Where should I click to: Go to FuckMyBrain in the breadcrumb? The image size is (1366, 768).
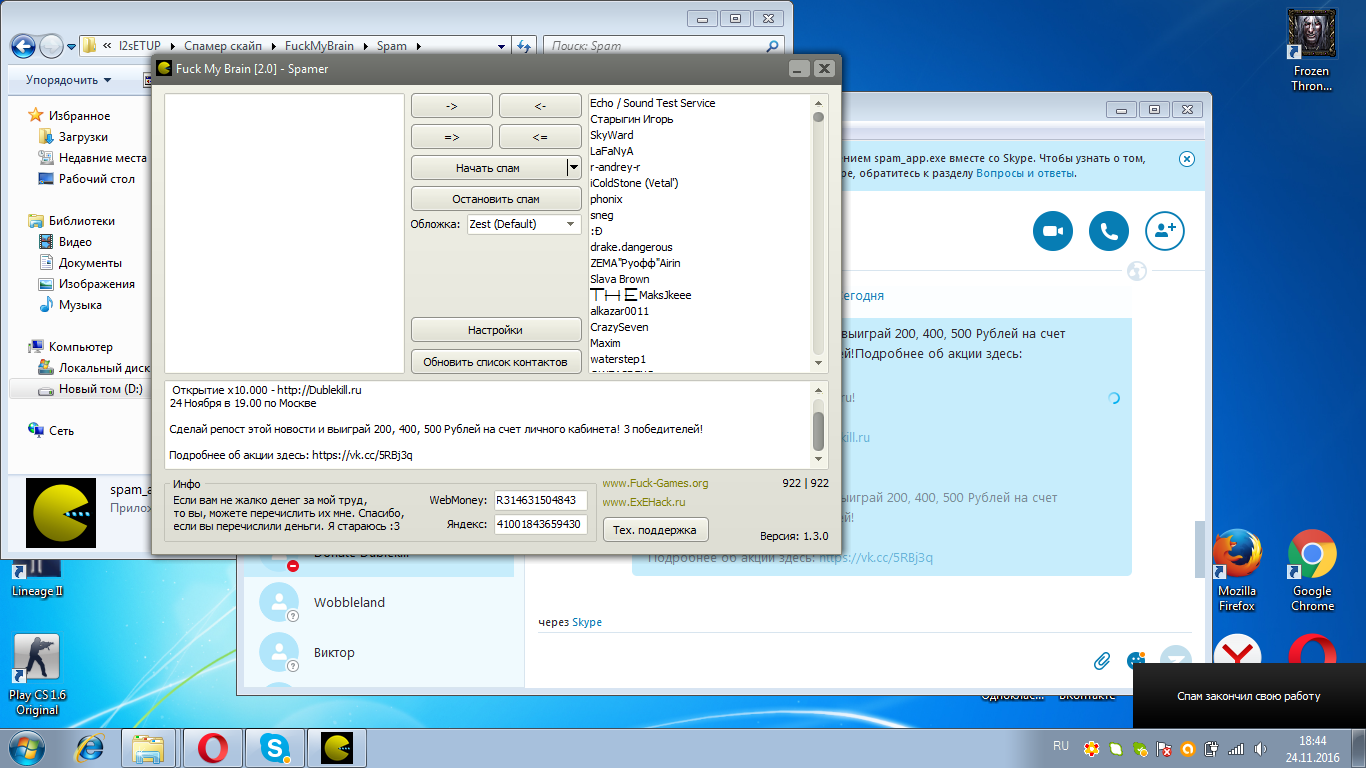(x=320, y=46)
